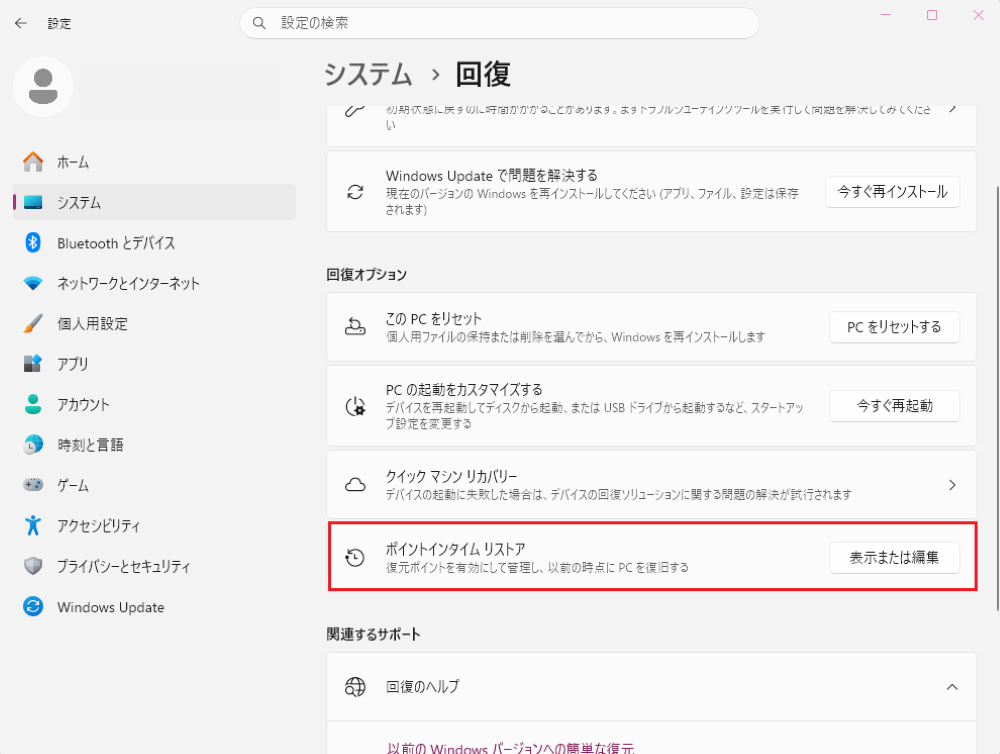The width and height of the screenshot is (1000, 754).
Task: Click the ホーム house icon
Action: pyautogui.click(x=33, y=162)
